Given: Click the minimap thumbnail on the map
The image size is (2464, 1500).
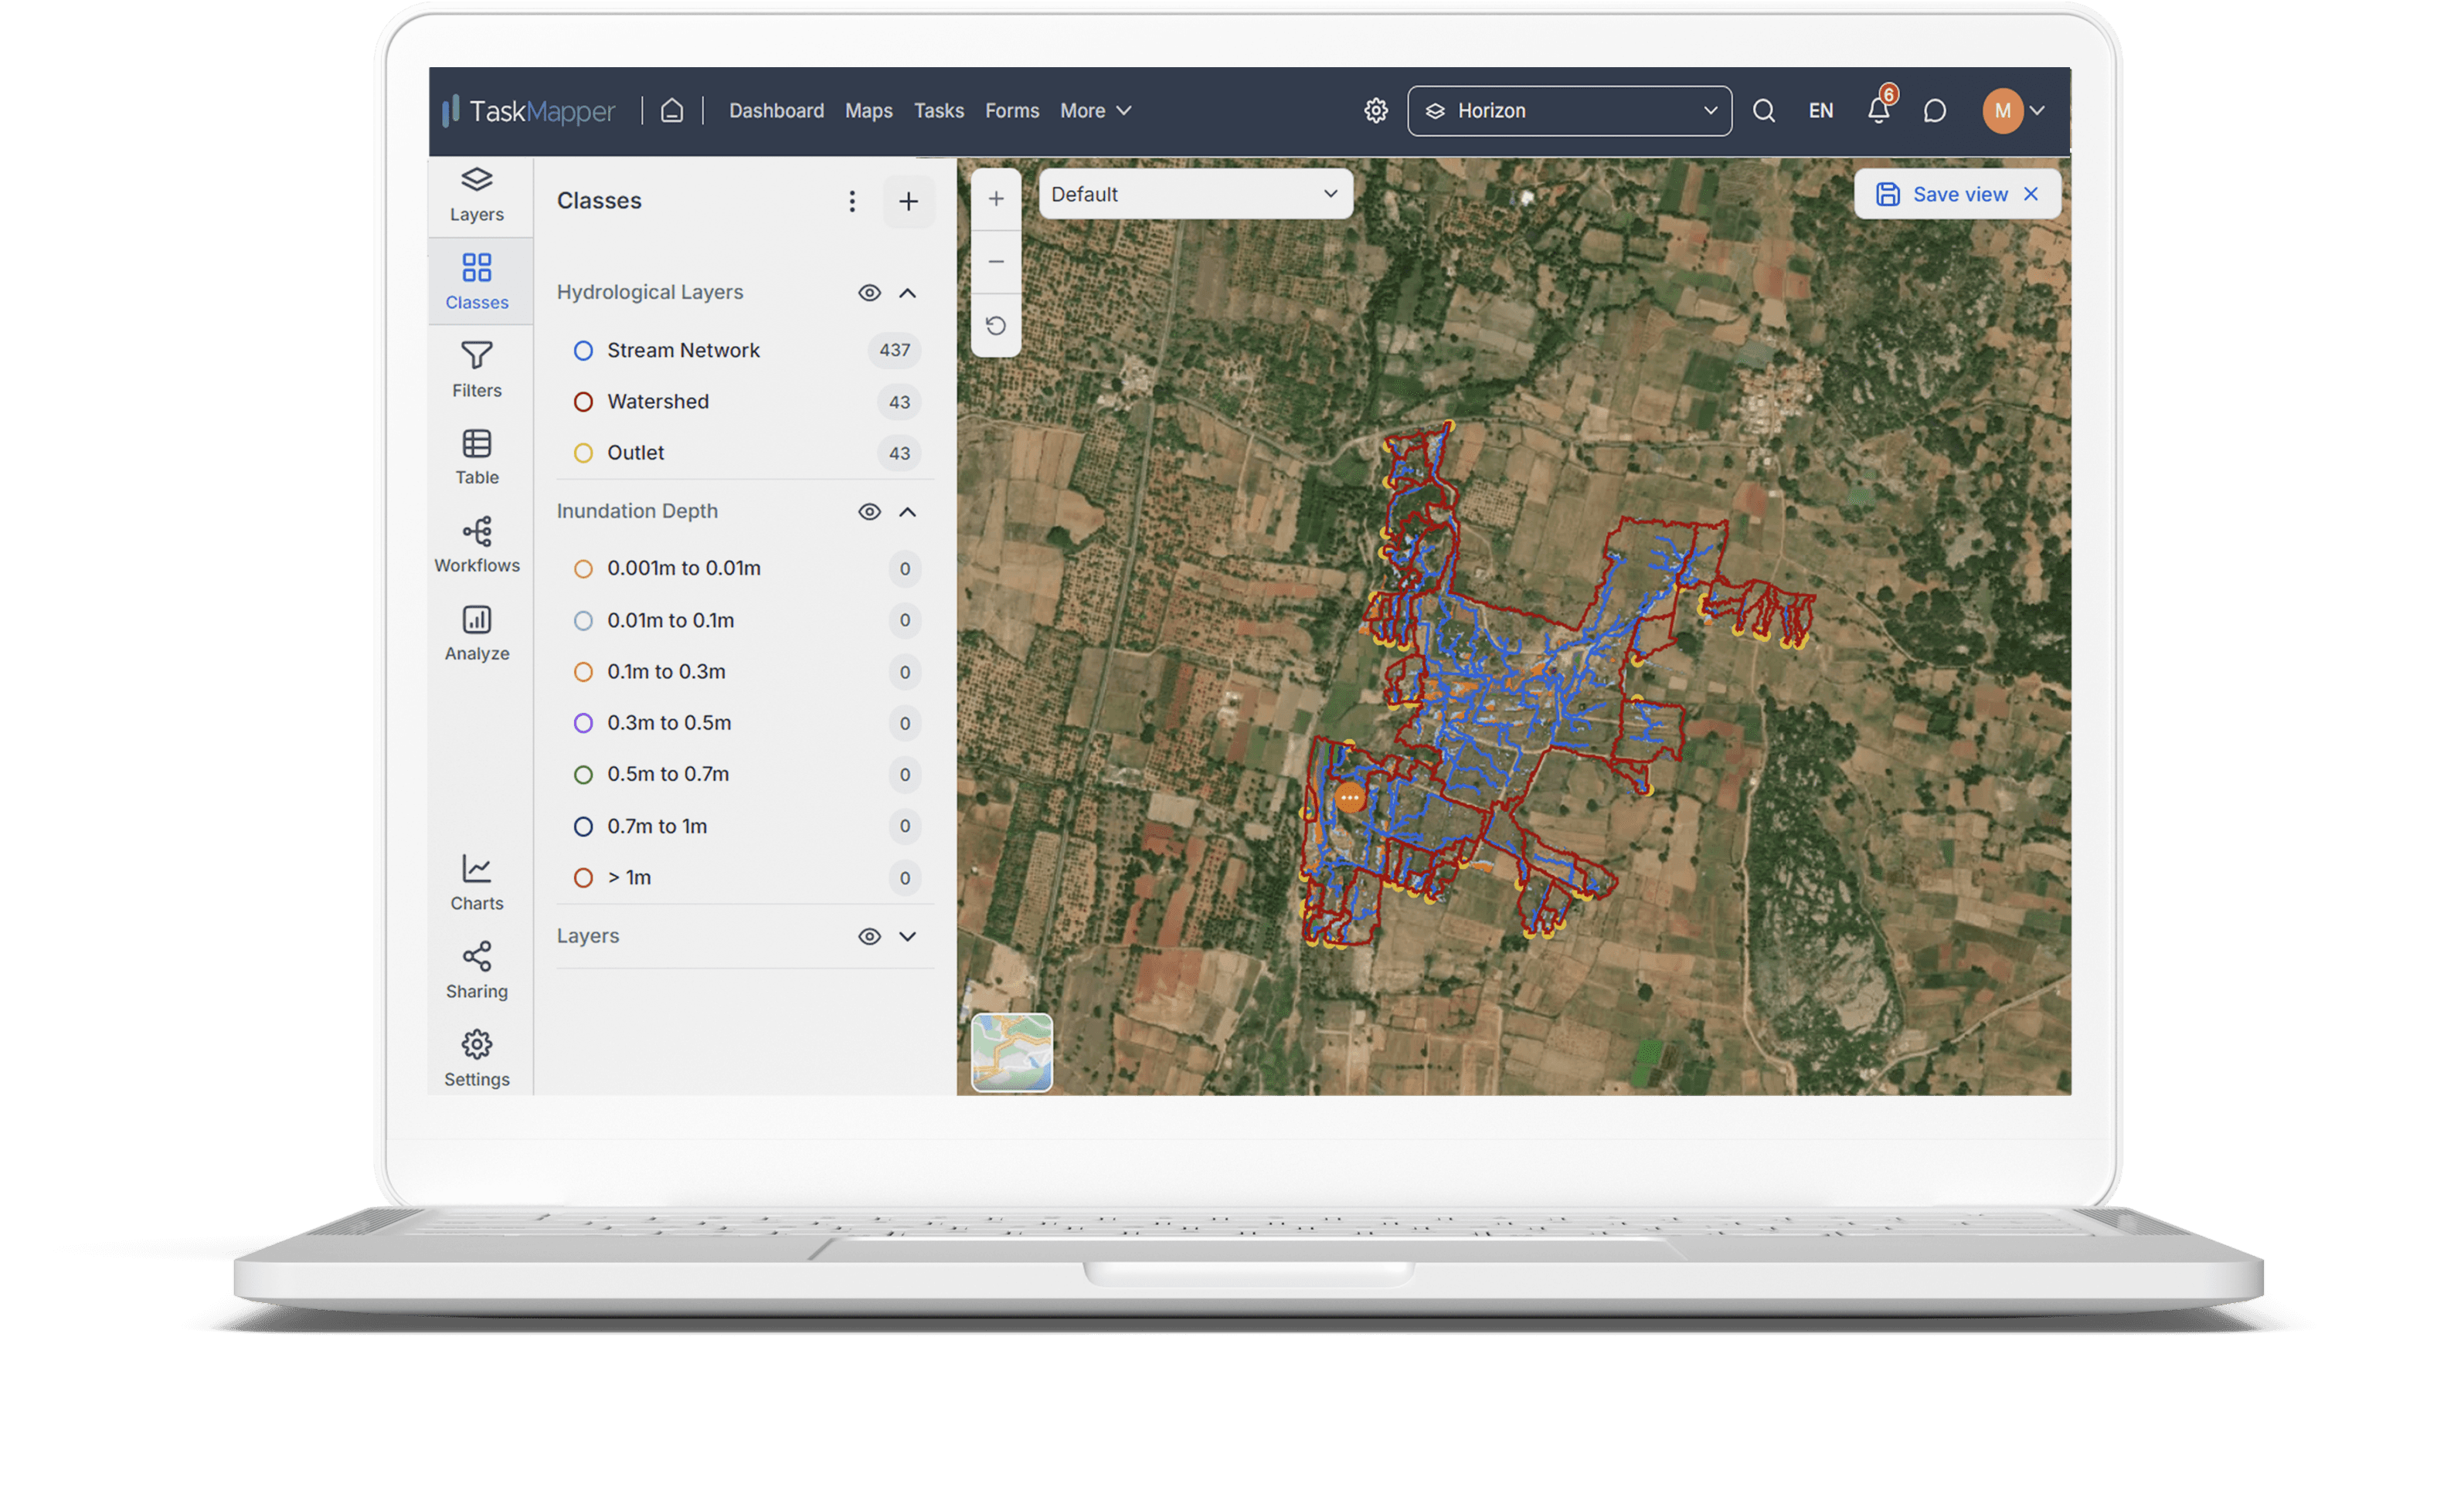Looking at the screenshot, I should pyautogui.click(x=1012, y=1051).
